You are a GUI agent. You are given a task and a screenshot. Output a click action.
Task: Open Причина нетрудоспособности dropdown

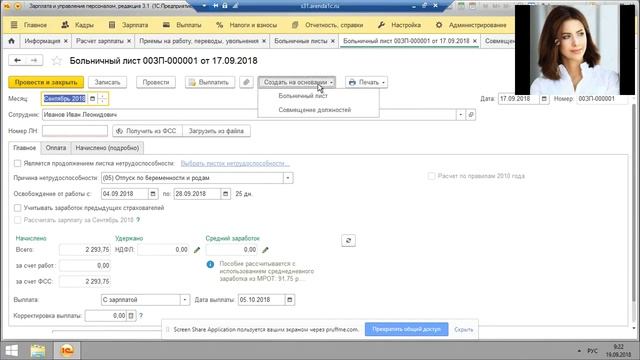pos(288,178)
